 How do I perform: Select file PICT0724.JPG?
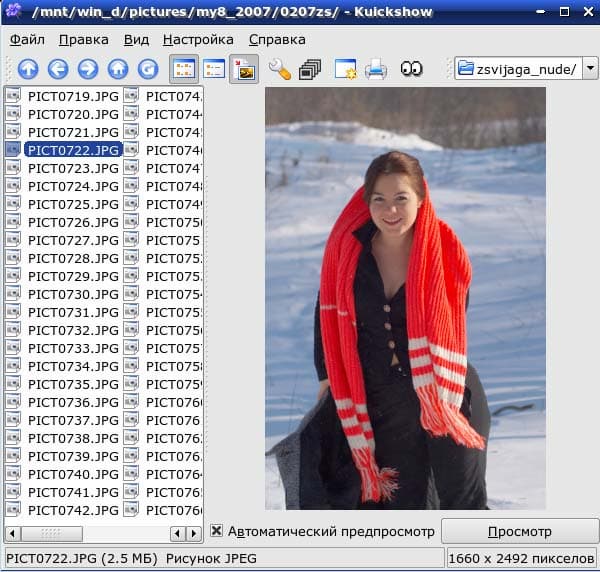click(73, 186)
